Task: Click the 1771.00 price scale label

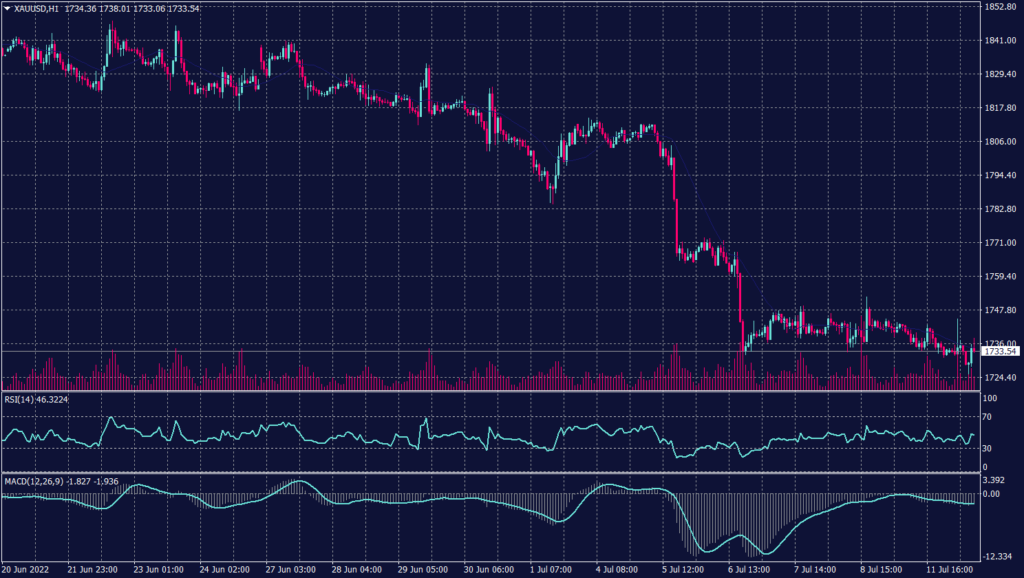Action: 1000,243
